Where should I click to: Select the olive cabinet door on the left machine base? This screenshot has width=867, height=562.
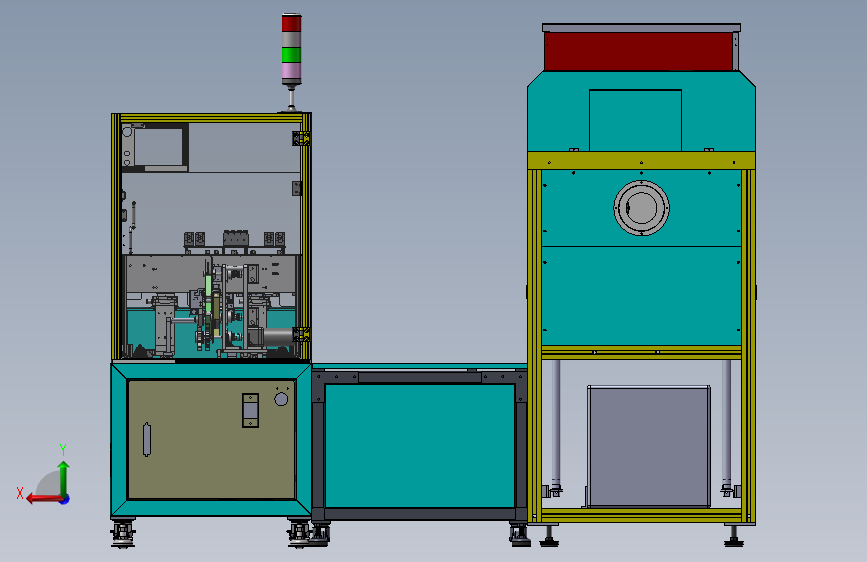(211, 440)
